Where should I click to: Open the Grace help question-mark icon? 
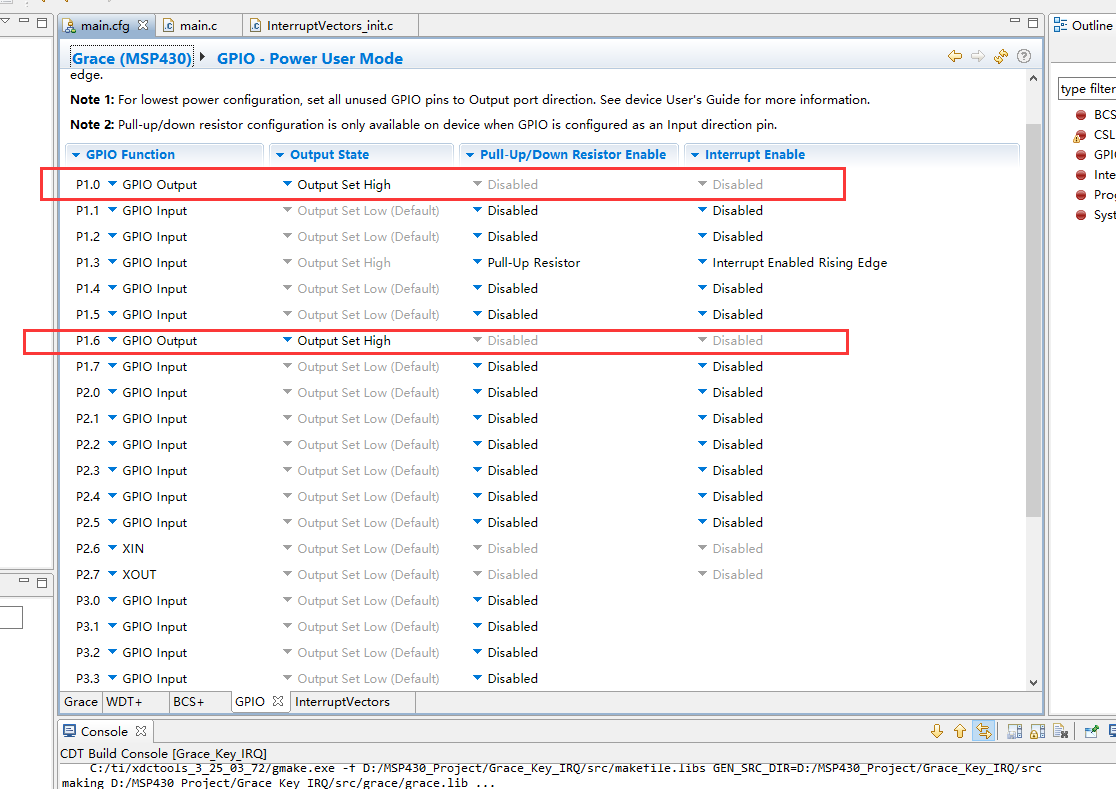1024,56
